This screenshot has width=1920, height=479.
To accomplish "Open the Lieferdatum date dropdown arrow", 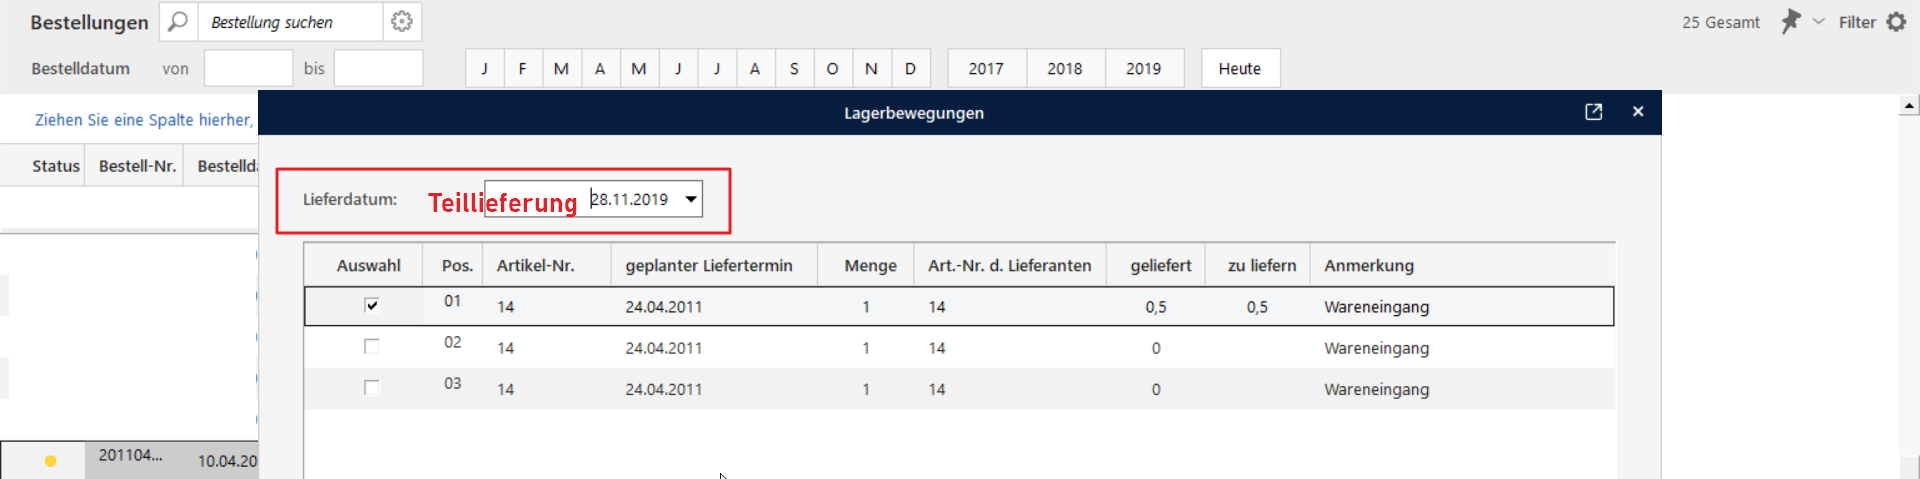I will click(691, 199).
